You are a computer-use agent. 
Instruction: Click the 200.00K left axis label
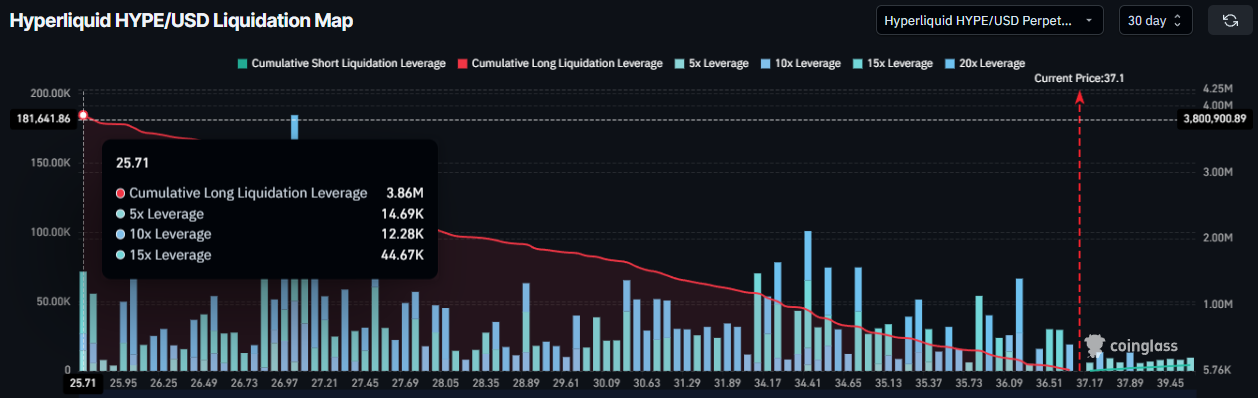pyautogui.click(x=51, y=93)
